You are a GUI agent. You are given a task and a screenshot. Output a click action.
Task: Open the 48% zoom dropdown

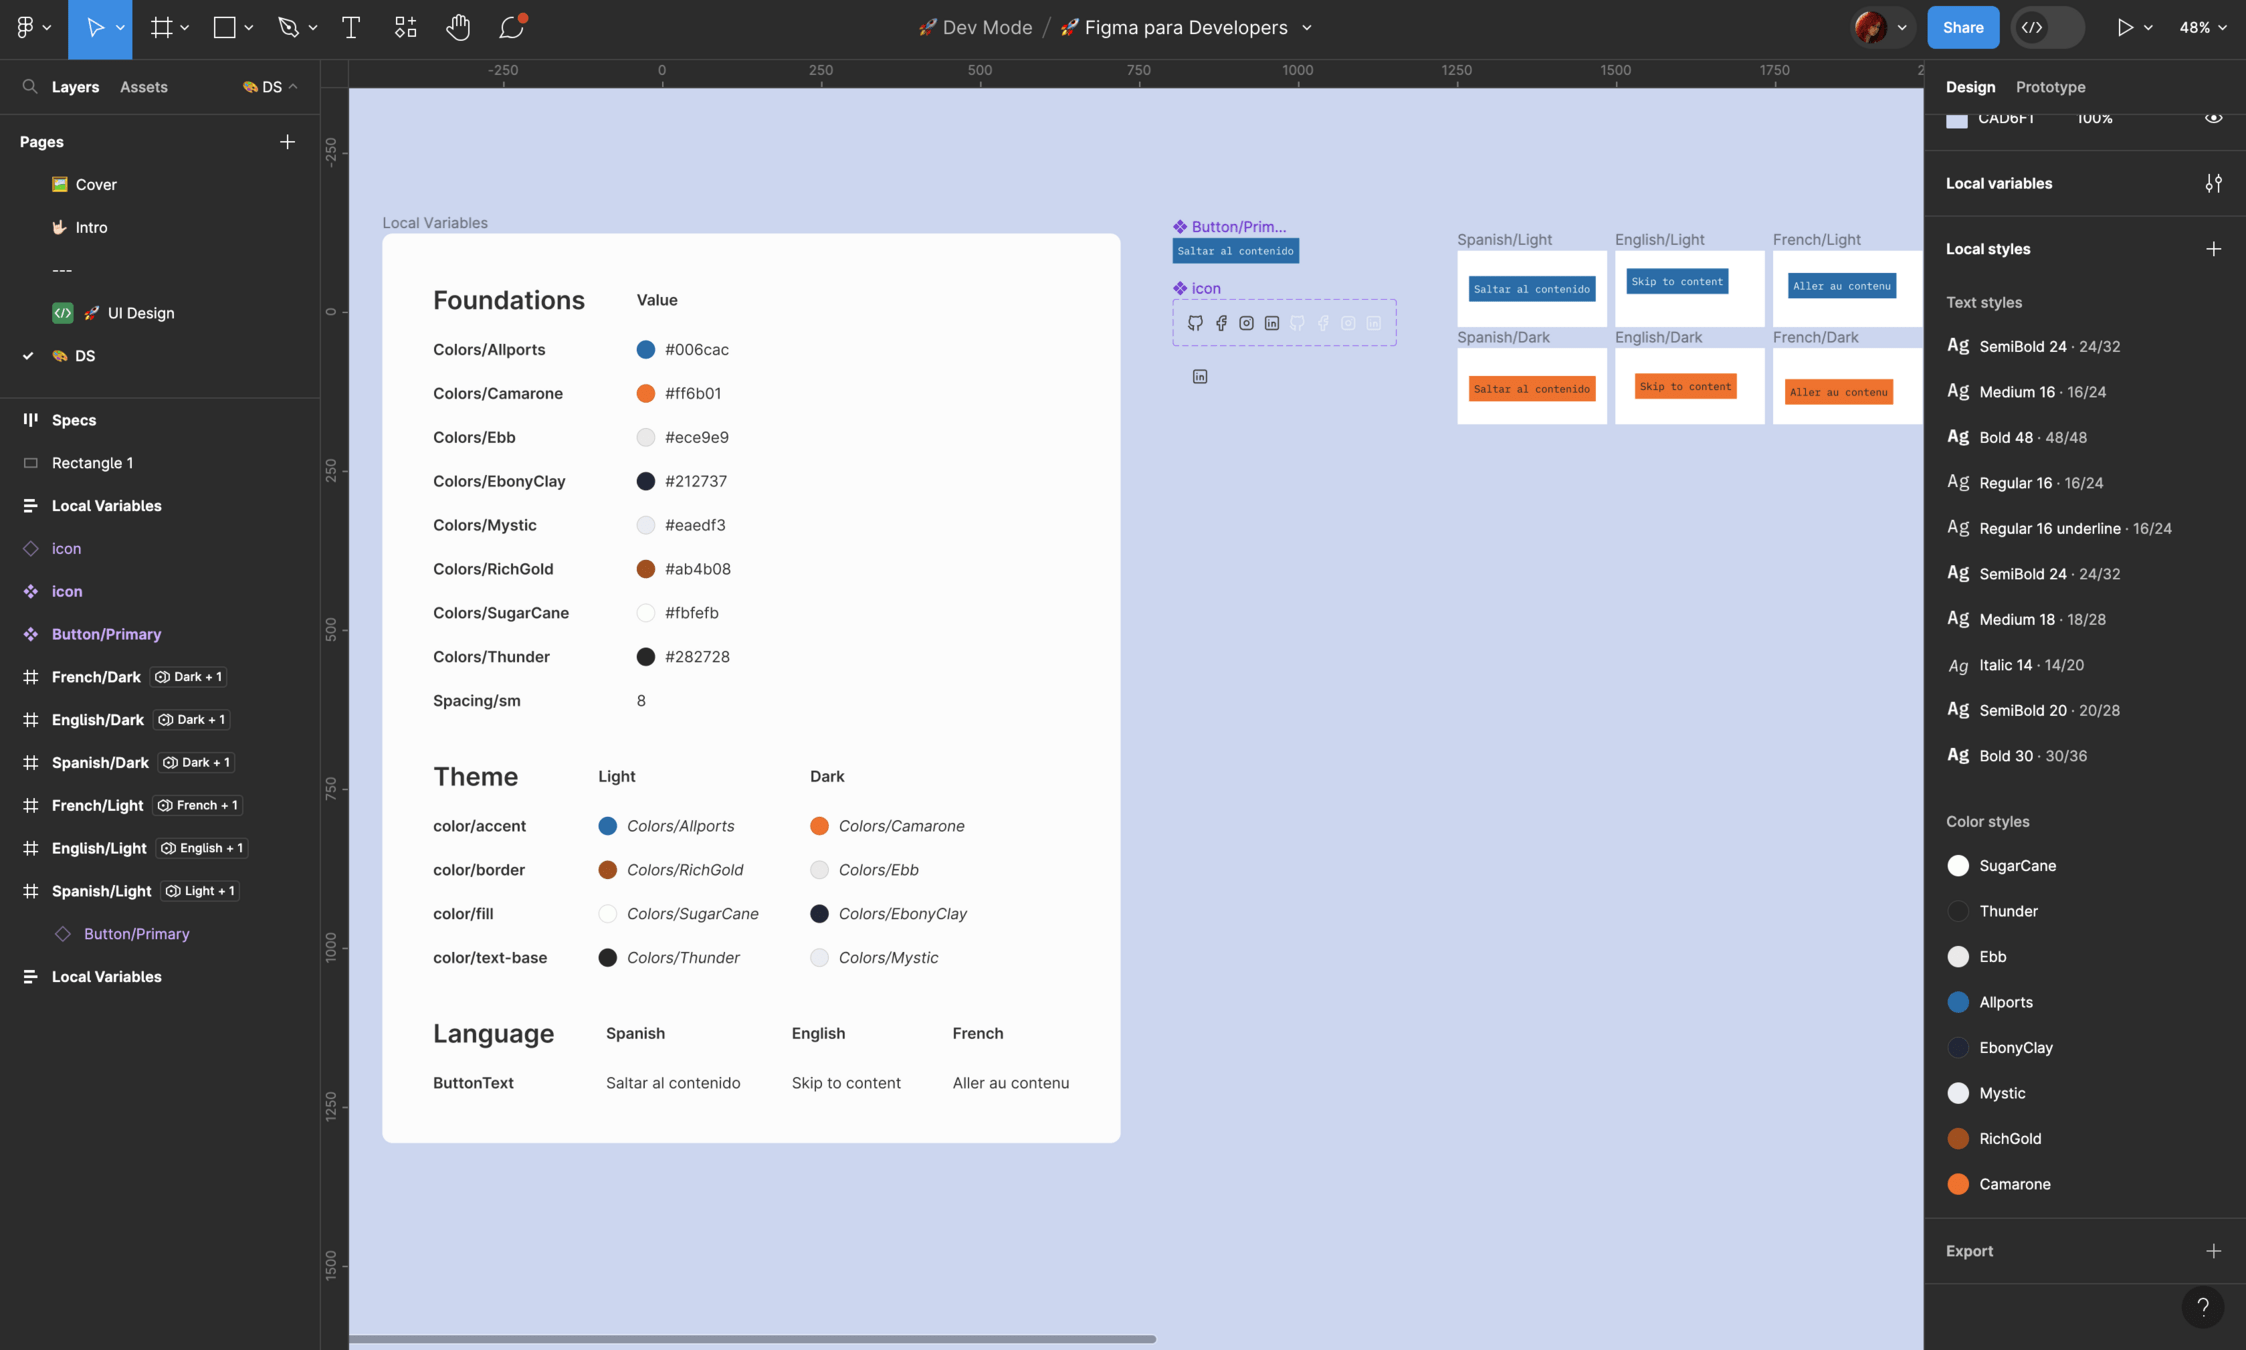[2202, 28]
